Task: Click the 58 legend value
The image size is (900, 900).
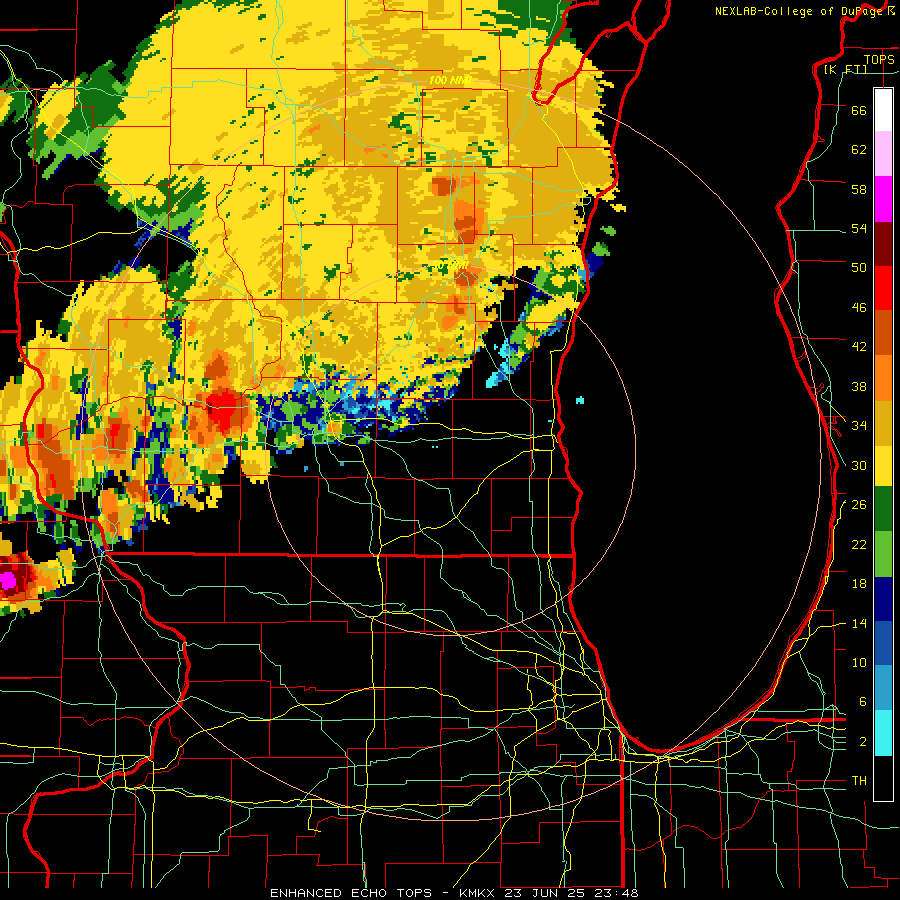Action: click(859, 189)
